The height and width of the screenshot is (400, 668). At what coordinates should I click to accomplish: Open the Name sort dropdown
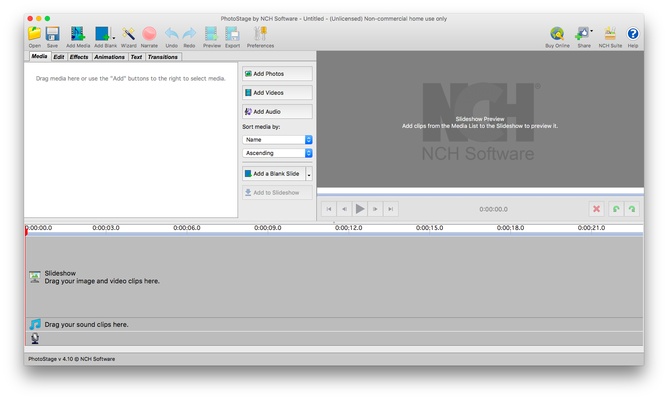coord(278,140)
